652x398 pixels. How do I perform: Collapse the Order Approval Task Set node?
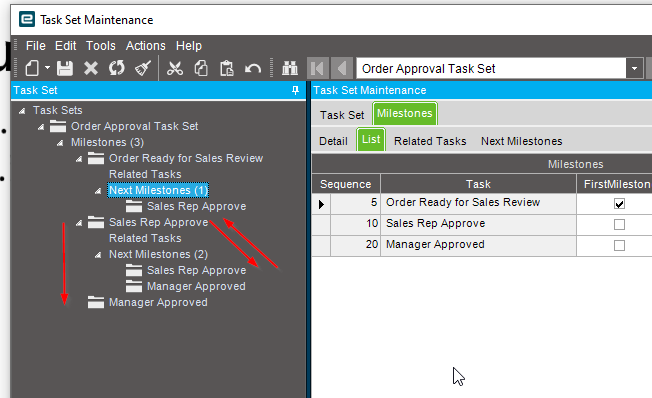(41, 127)
